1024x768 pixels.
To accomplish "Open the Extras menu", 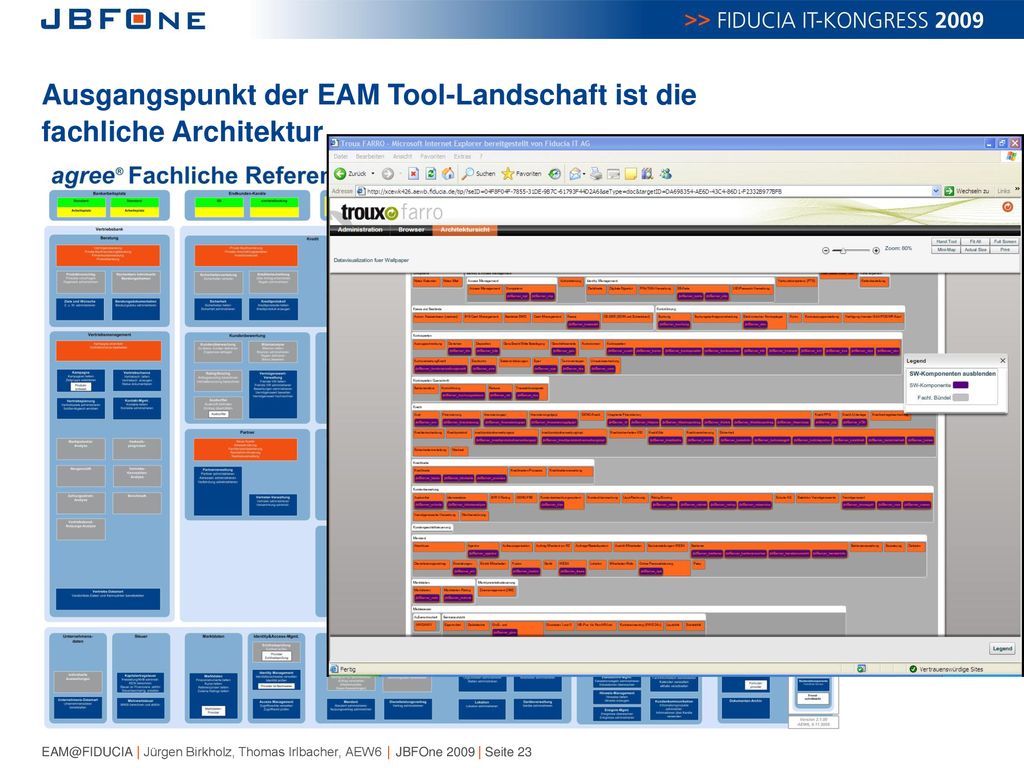I will (x=462, y=157).
